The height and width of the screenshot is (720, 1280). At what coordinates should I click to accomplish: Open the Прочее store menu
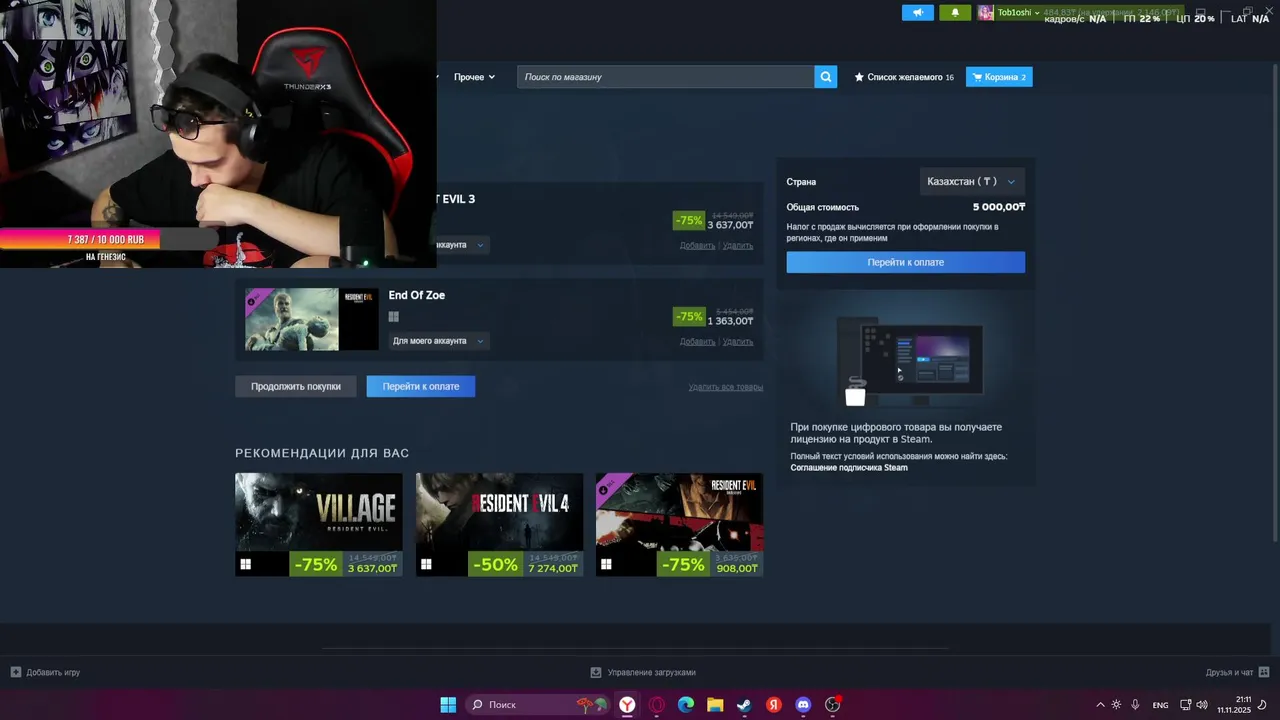click(x=474, y=77)
